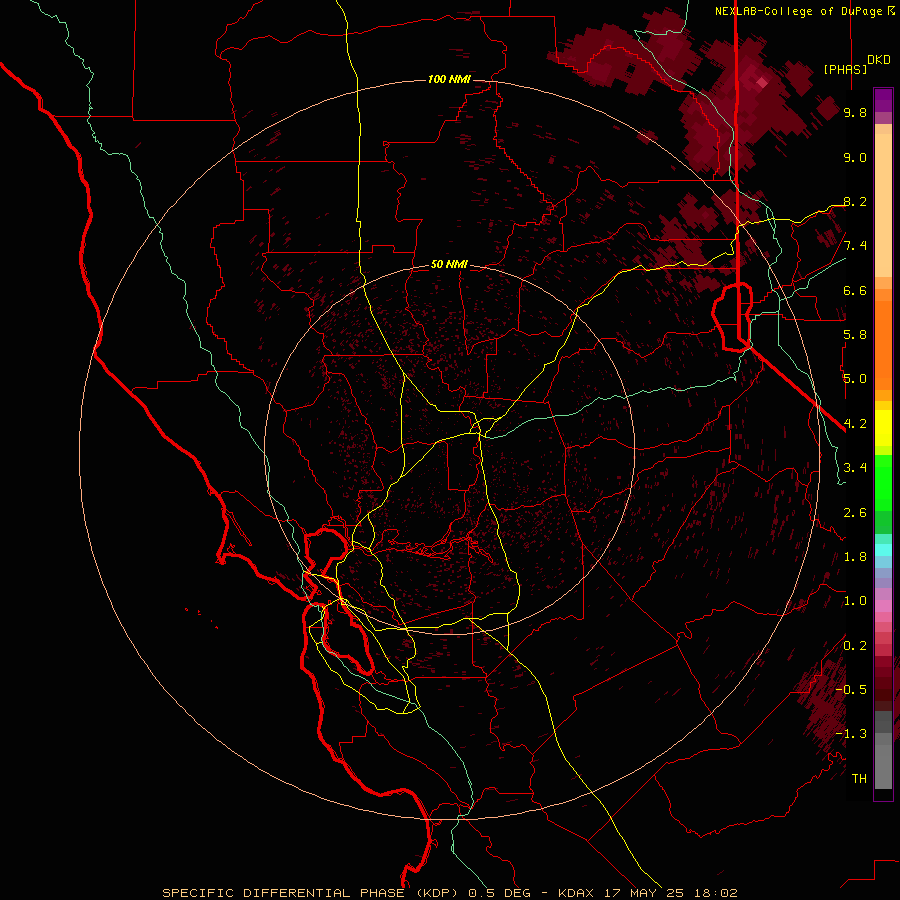Screen dimensions: 900x900
Task: Click the 100 NMI range ring label
Action: pyautogui.click(x=449, y=79)
